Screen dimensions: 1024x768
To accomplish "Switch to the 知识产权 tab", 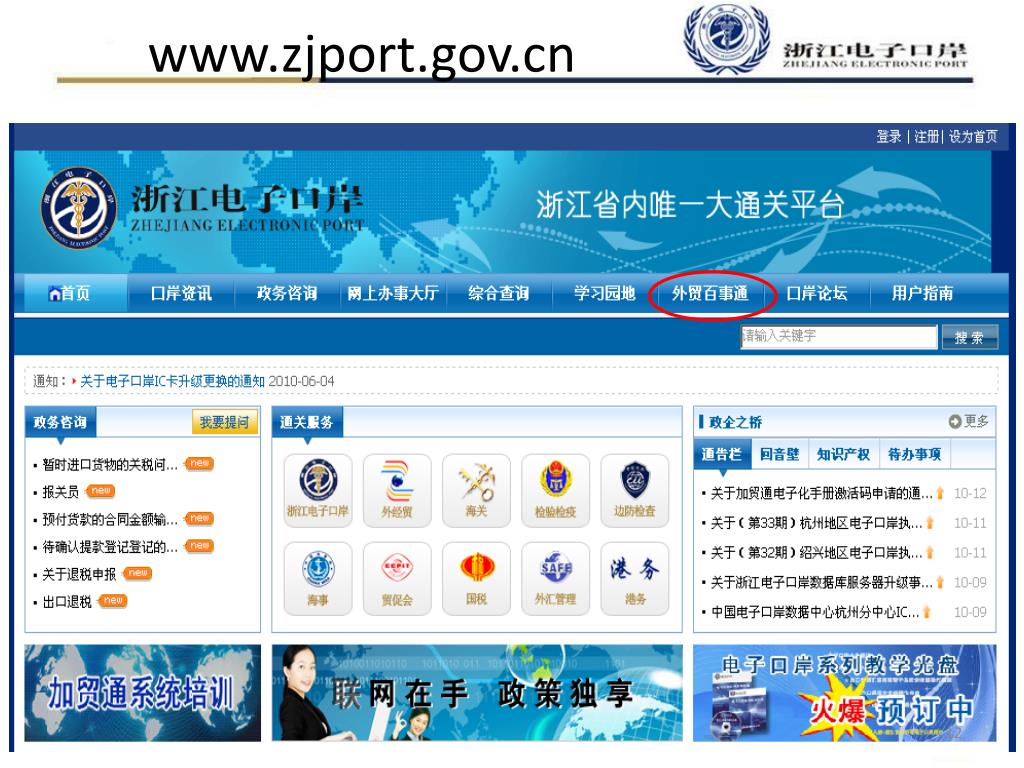I will tap(844, 455).
